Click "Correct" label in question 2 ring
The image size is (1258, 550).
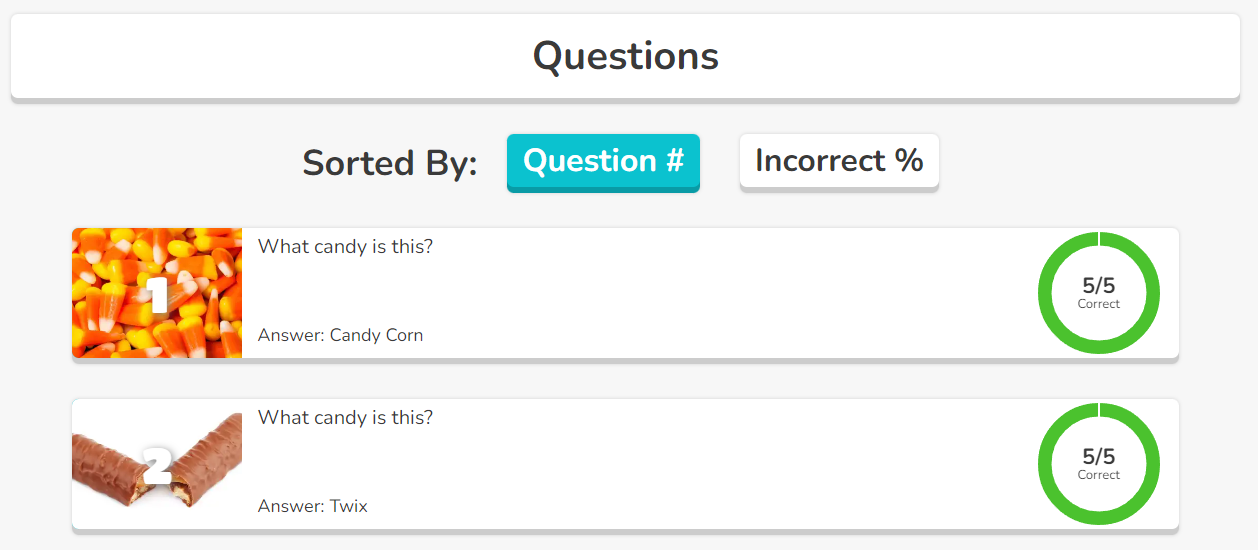(1099, 475)
